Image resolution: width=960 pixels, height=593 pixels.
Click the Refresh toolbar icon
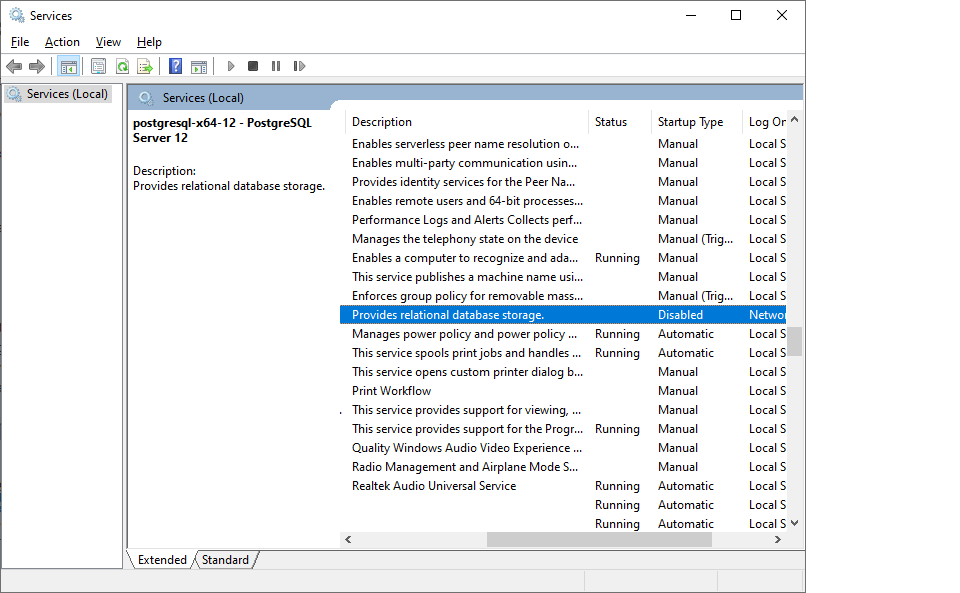click(122, 67)
